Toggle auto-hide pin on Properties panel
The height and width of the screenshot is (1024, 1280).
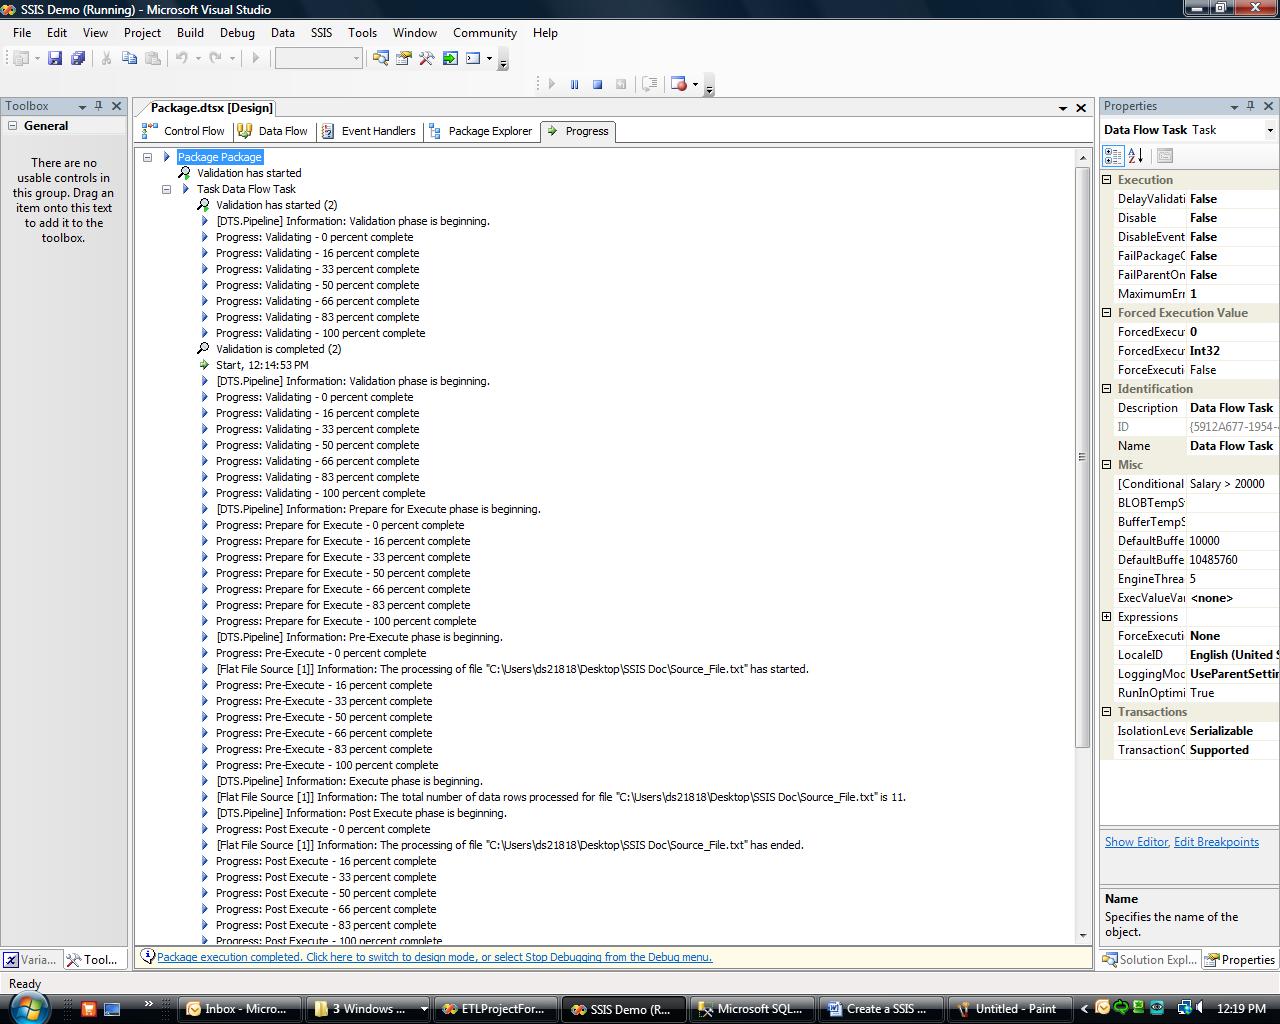[x=1250, y=106]
